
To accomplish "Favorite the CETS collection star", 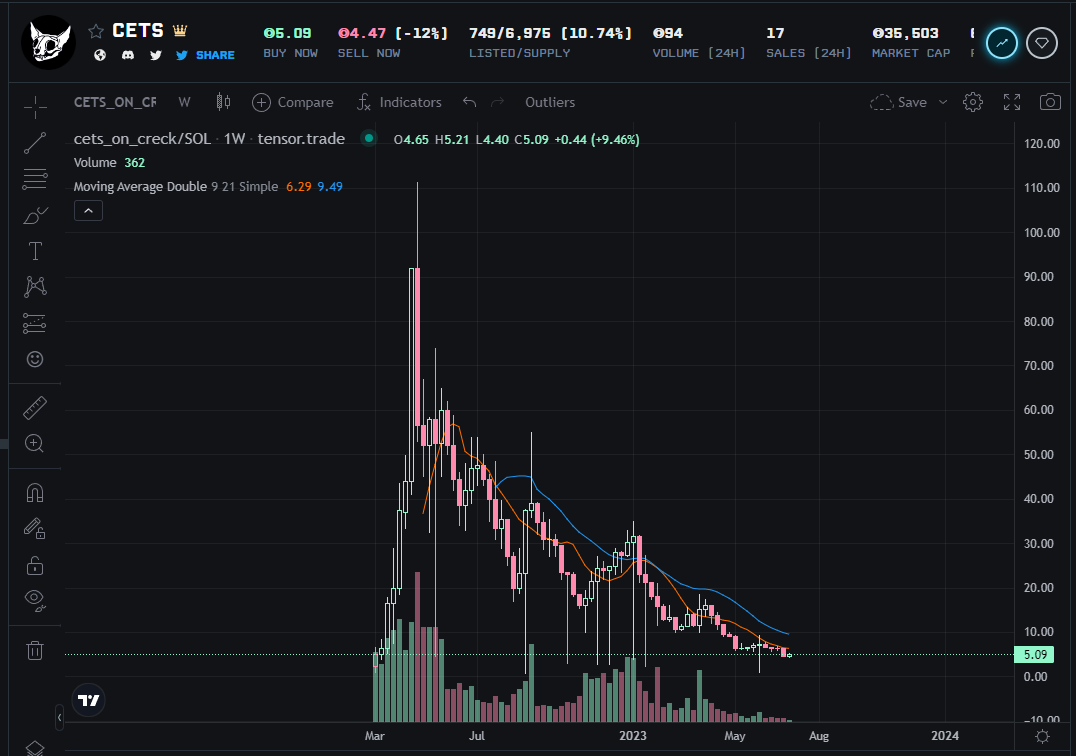I will click(x=96, y=31).
